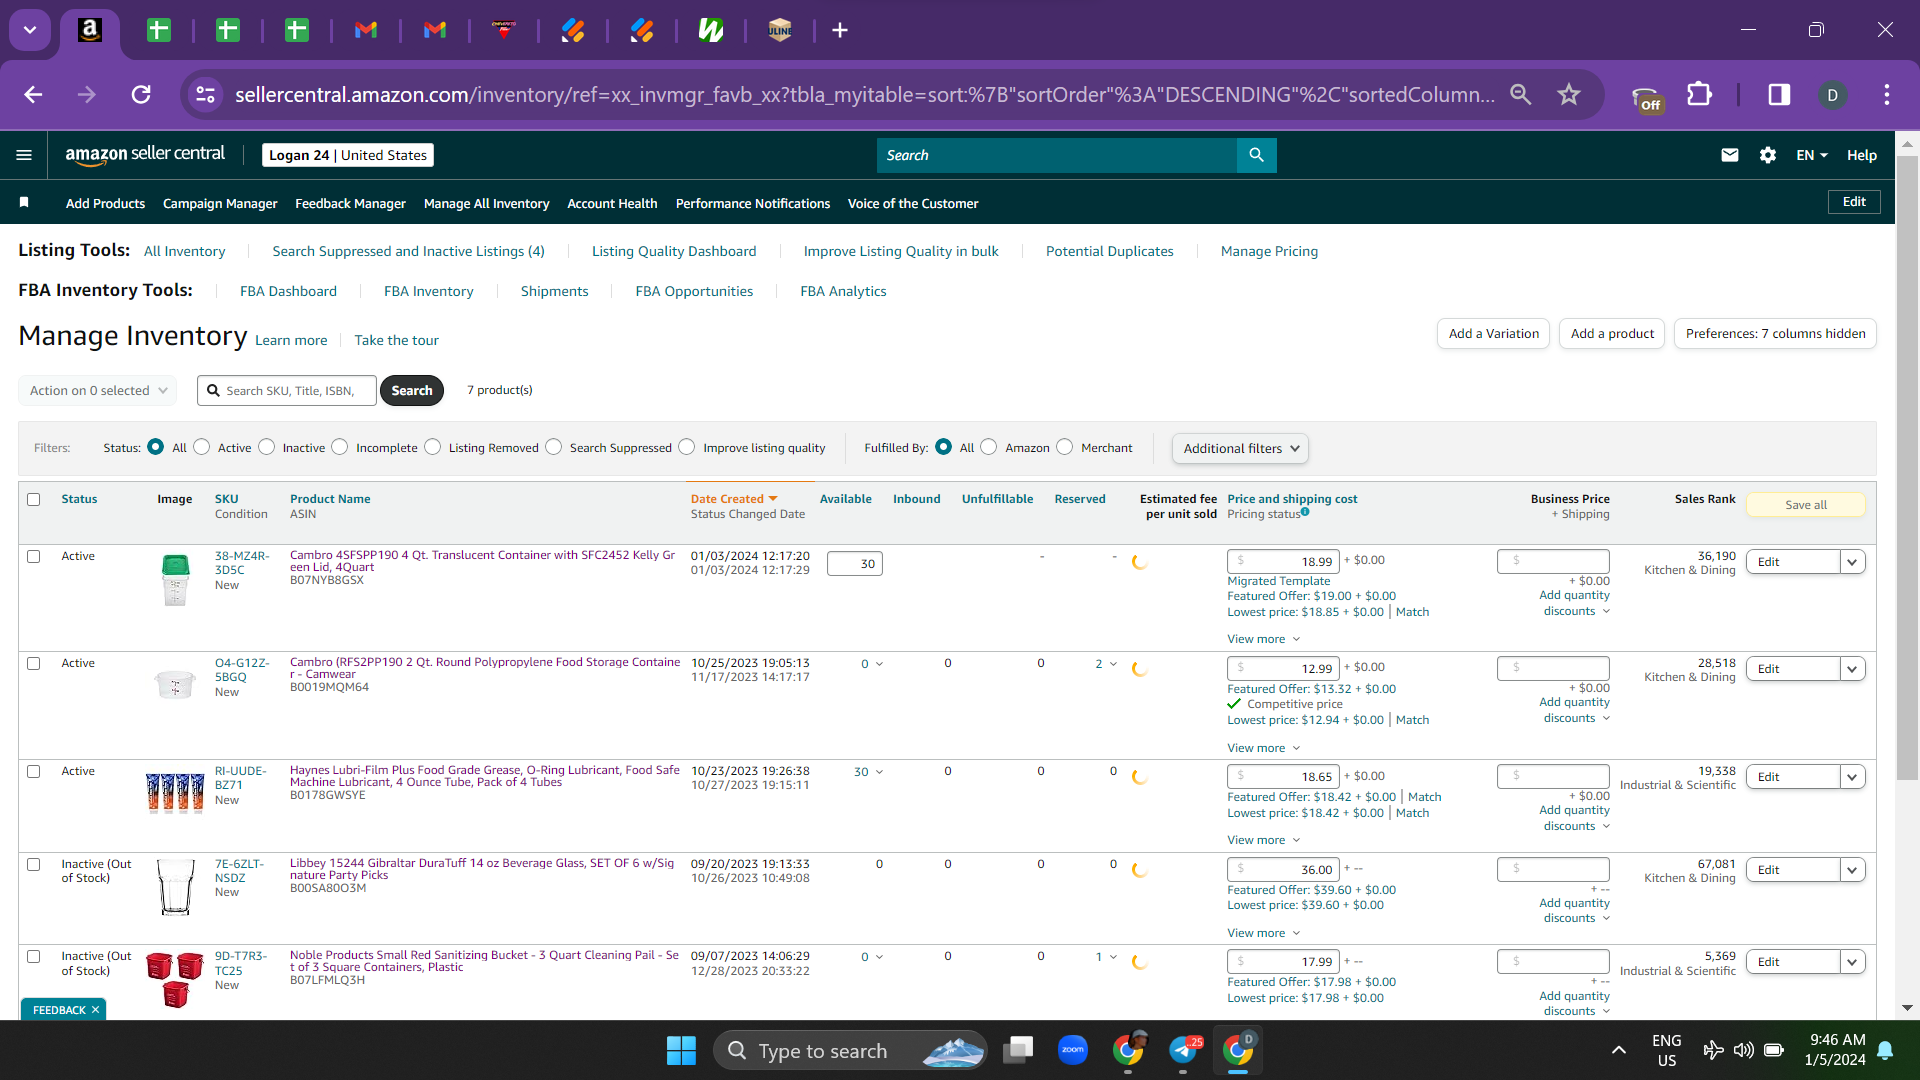
Task: Expand View more under 18.99 price
Action: click(x=1264, y=639)
